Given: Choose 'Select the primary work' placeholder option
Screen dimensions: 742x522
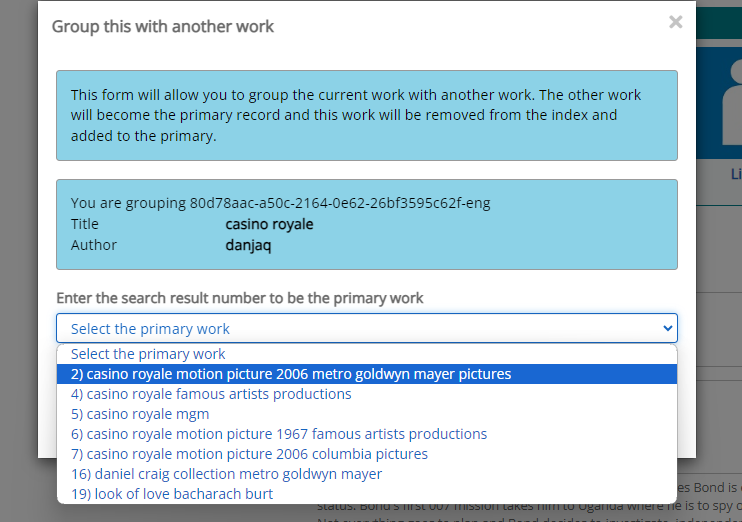Looking at the screenshot, I should tap(367, 354).
